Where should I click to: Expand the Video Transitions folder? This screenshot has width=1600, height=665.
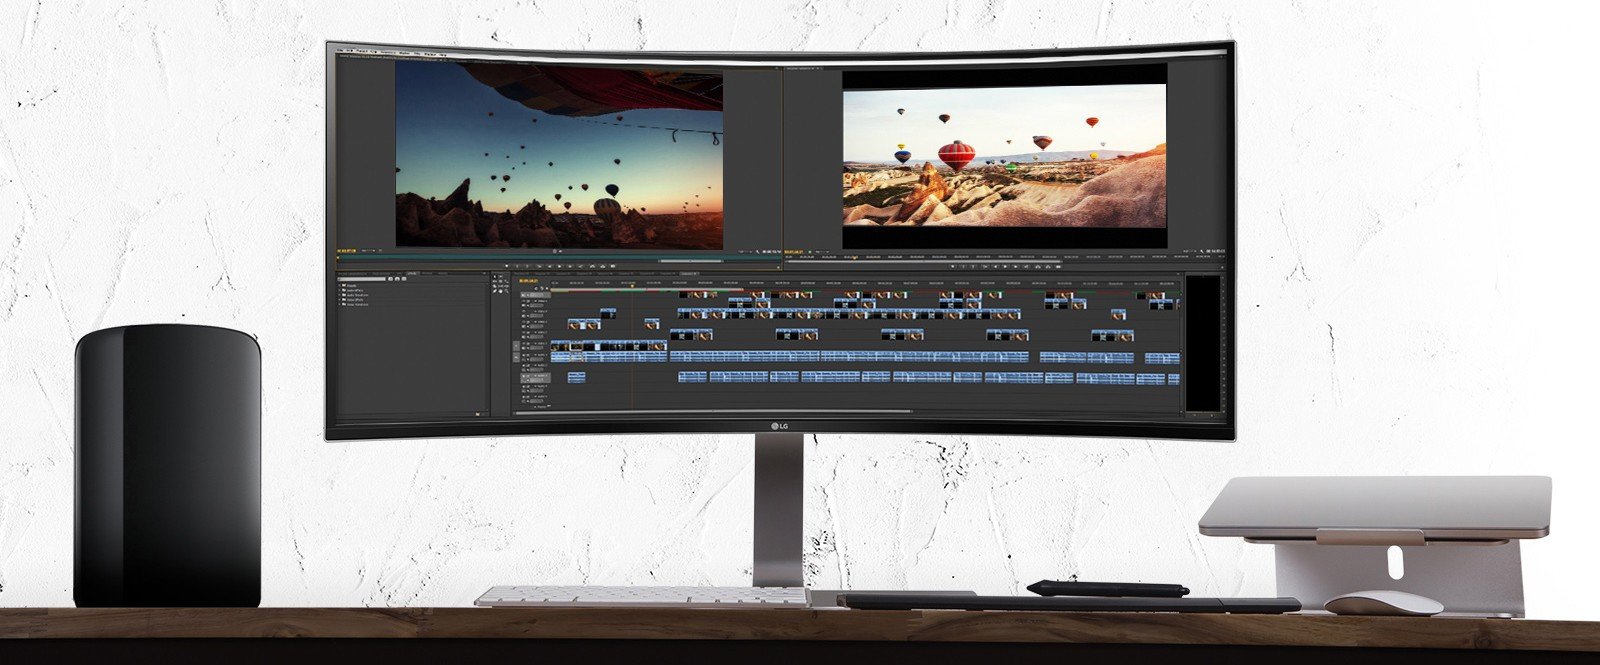click(x=339, y=304)
